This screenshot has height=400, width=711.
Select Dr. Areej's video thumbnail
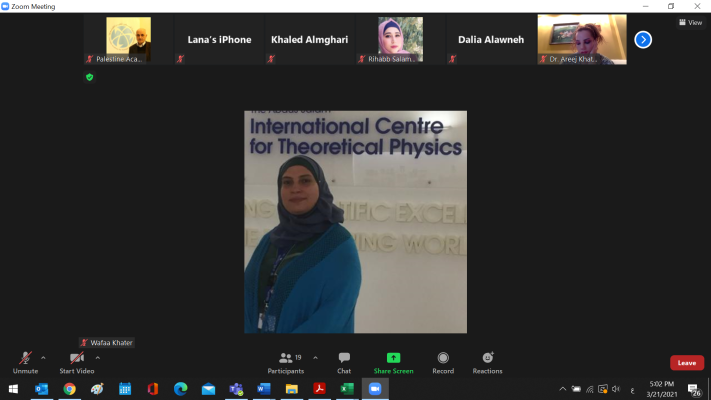(x=581, y=40)
